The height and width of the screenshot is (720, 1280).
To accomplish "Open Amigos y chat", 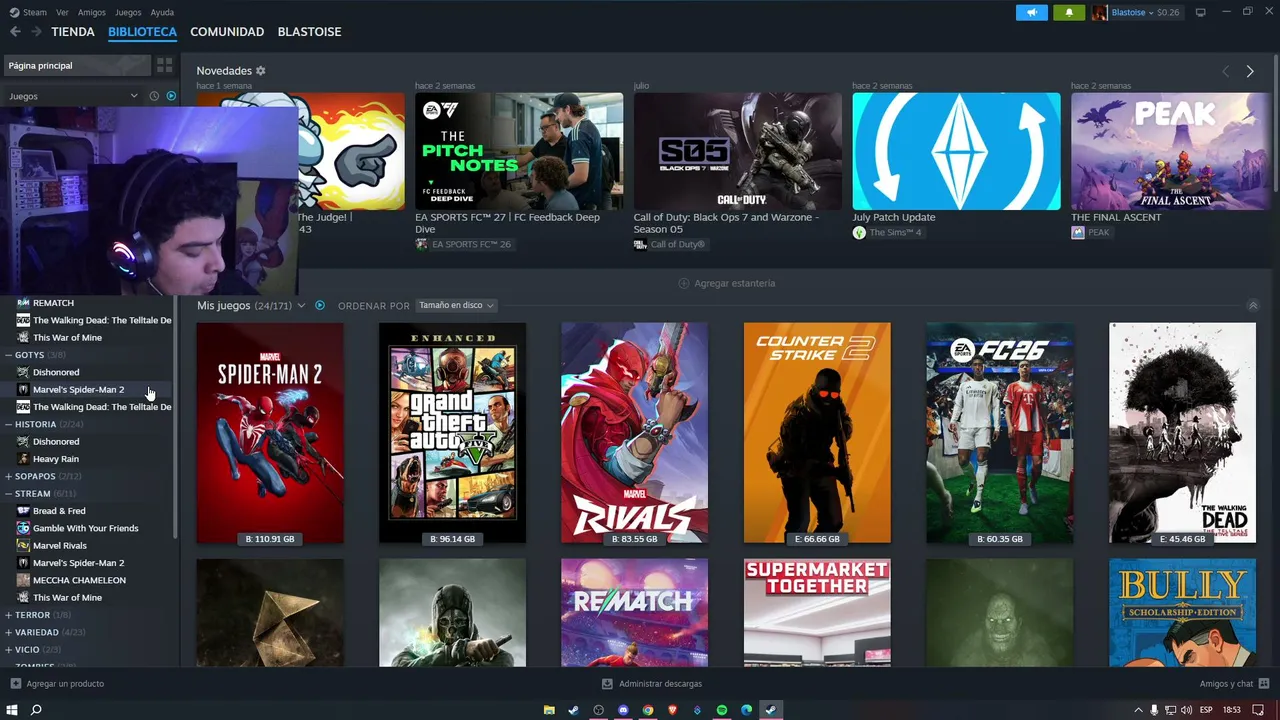I will (1234, 684).
